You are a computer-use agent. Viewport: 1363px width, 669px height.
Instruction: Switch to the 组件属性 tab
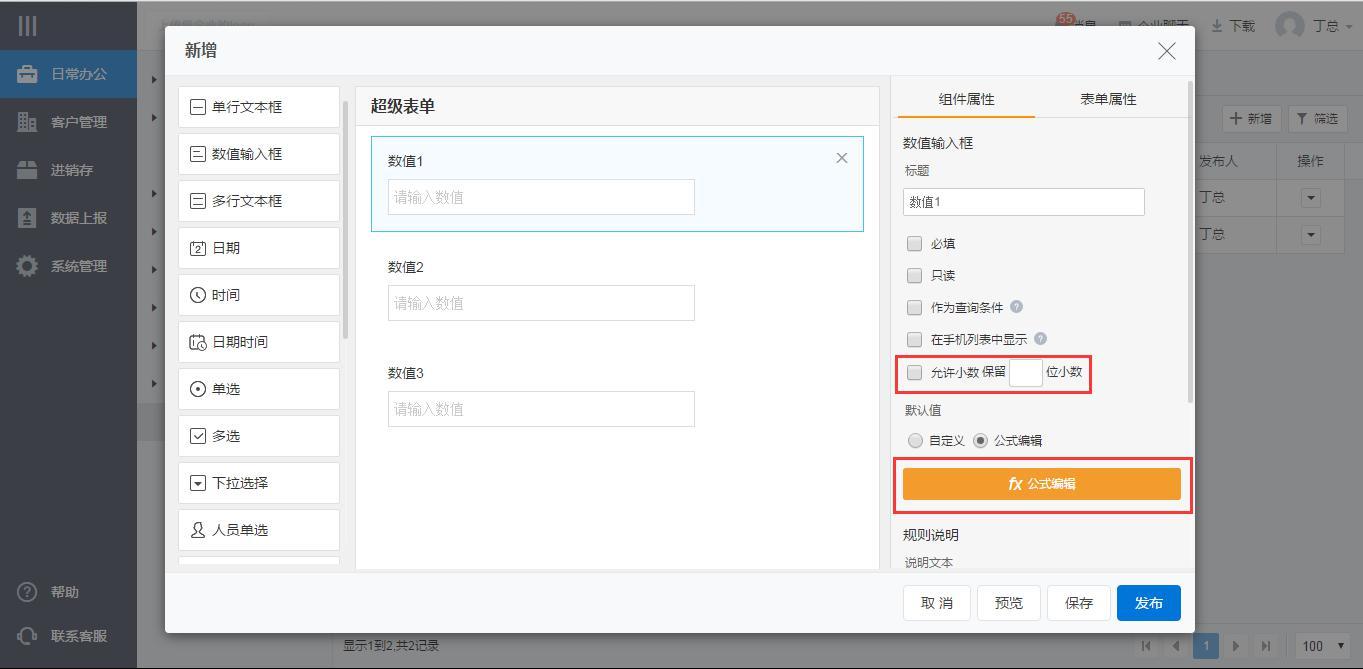point(966,99)
